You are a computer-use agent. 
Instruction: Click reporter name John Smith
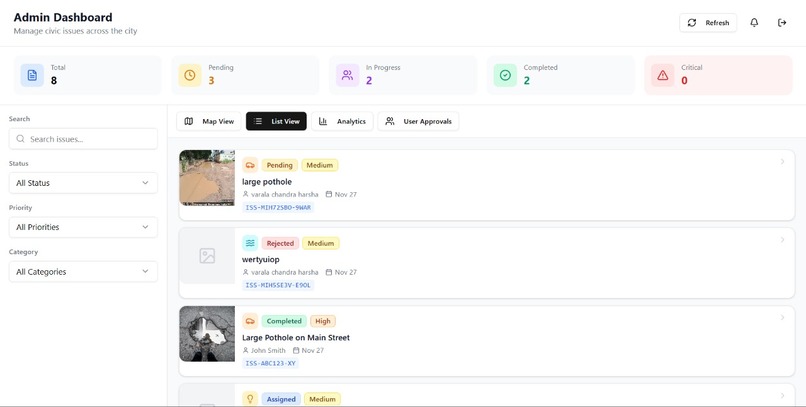coord(268,350)
